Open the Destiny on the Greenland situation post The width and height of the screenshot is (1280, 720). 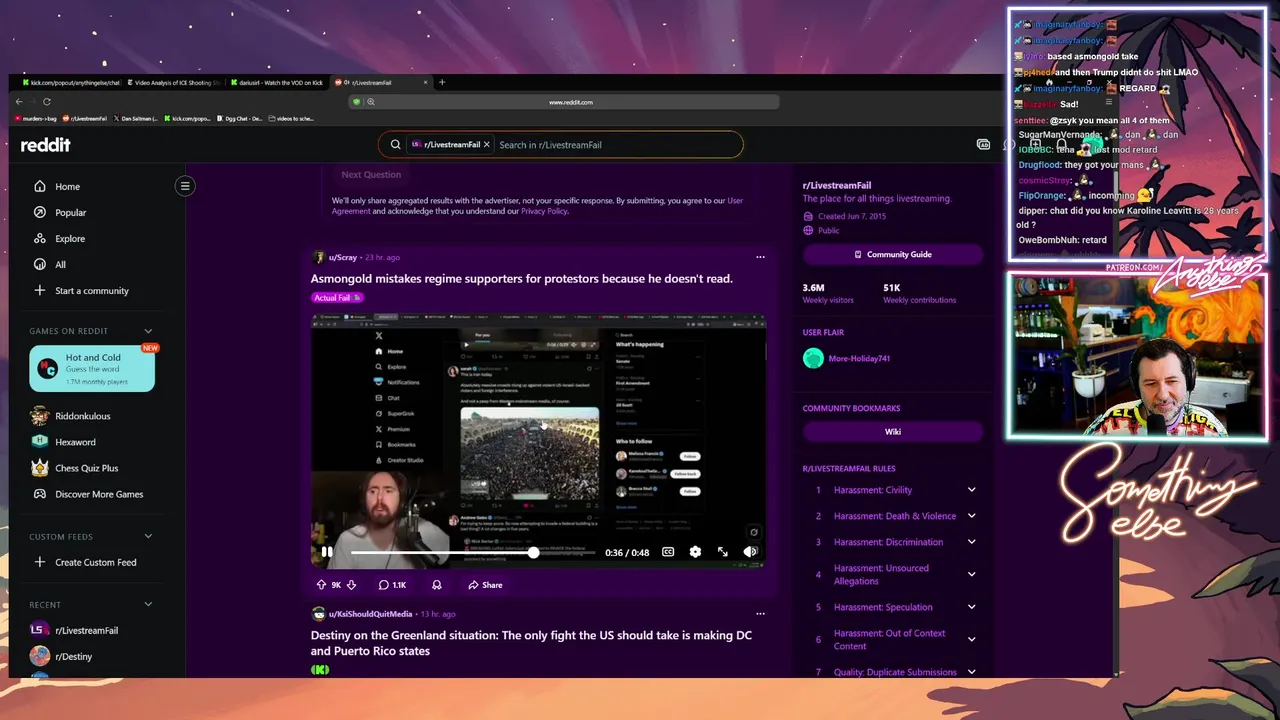point(531,643)
